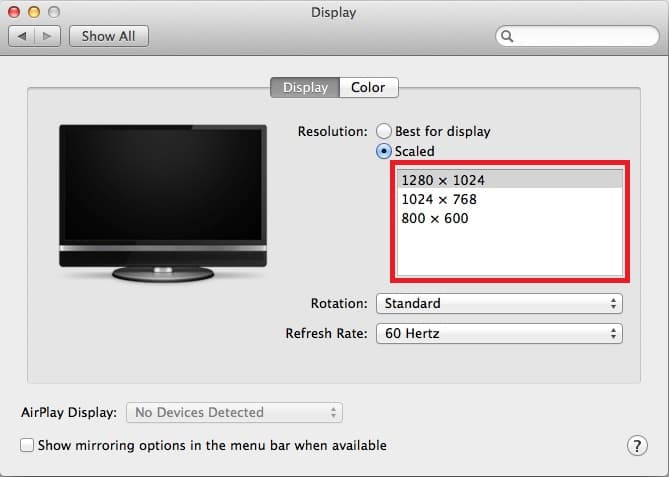This screenshot has width=669, height=477.
Task: Enable show mirroring options in menu bar
Action: coord(28,445)
